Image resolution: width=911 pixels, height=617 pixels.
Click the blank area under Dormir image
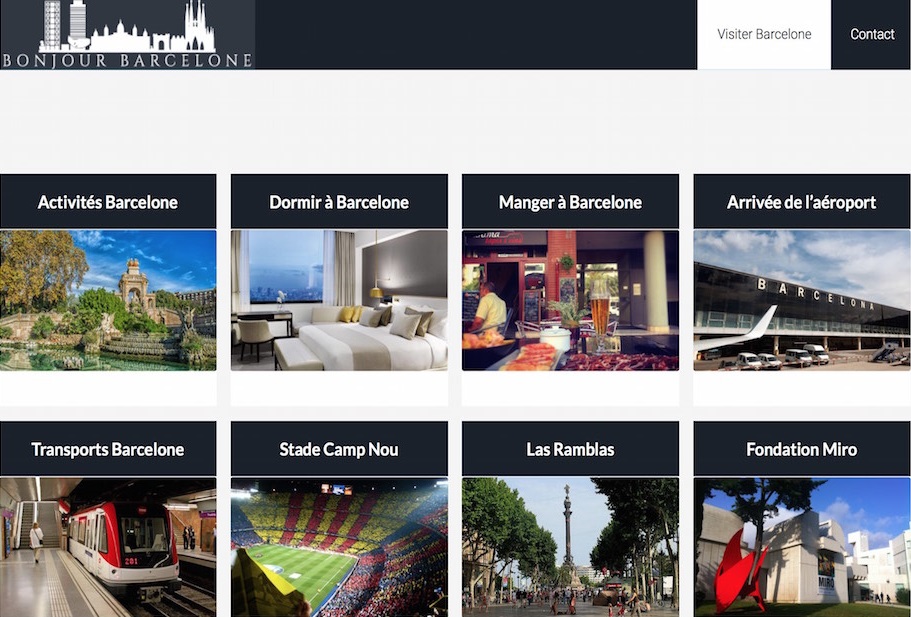pyautogui.click(x=339, y=388)
